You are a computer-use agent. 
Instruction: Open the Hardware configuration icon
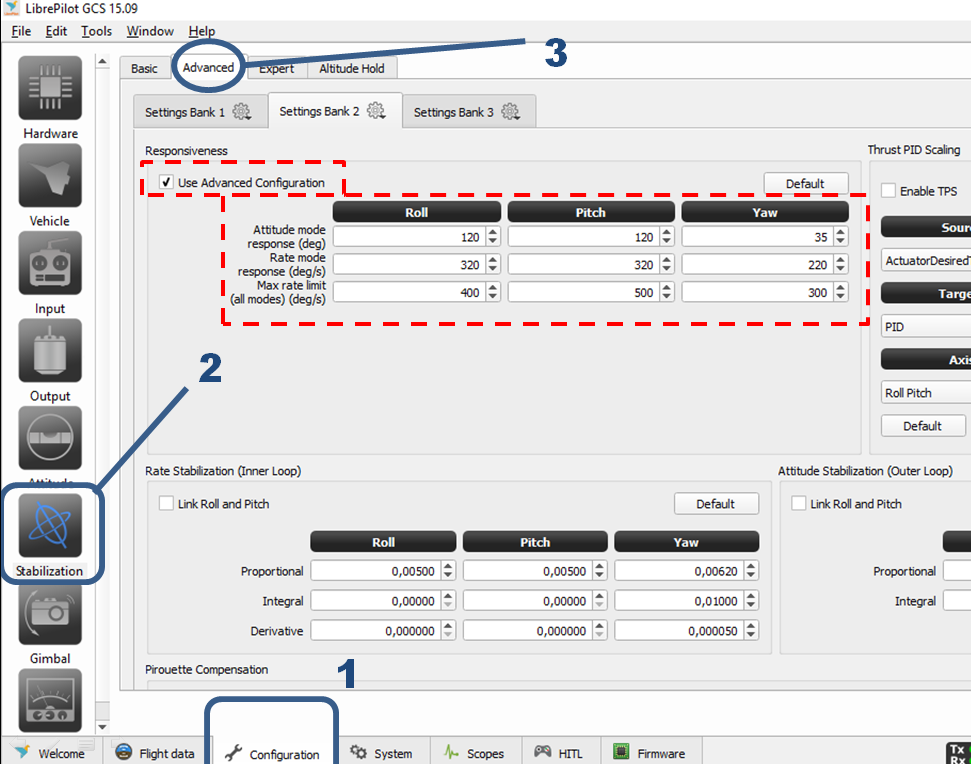coord(50,90)
